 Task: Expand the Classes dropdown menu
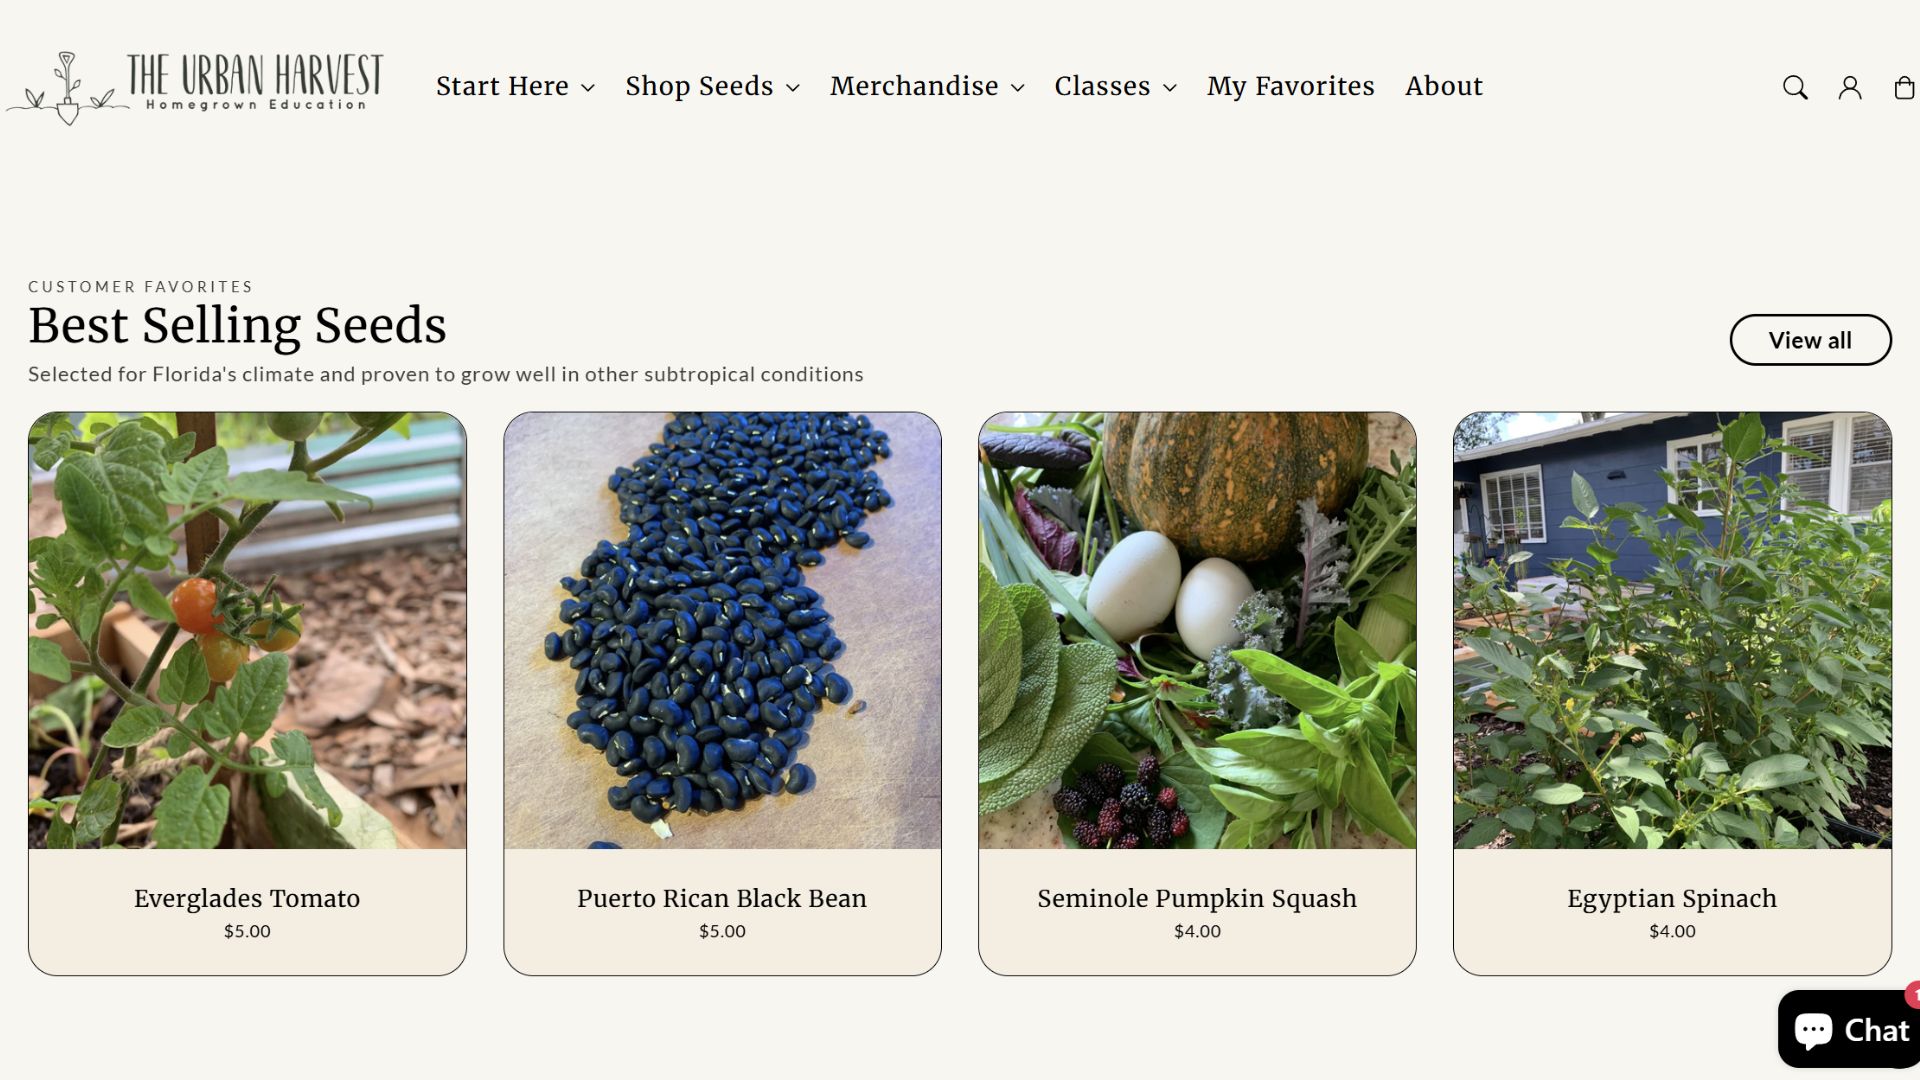pos(1115,87)
